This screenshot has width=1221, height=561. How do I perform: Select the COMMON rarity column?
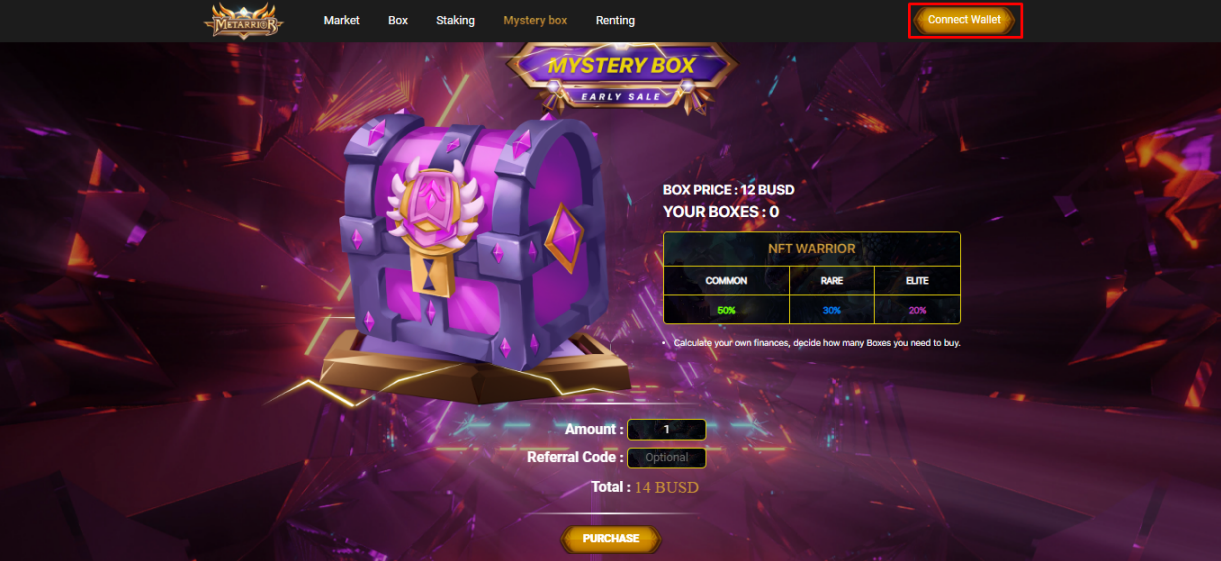coord(726,281)
